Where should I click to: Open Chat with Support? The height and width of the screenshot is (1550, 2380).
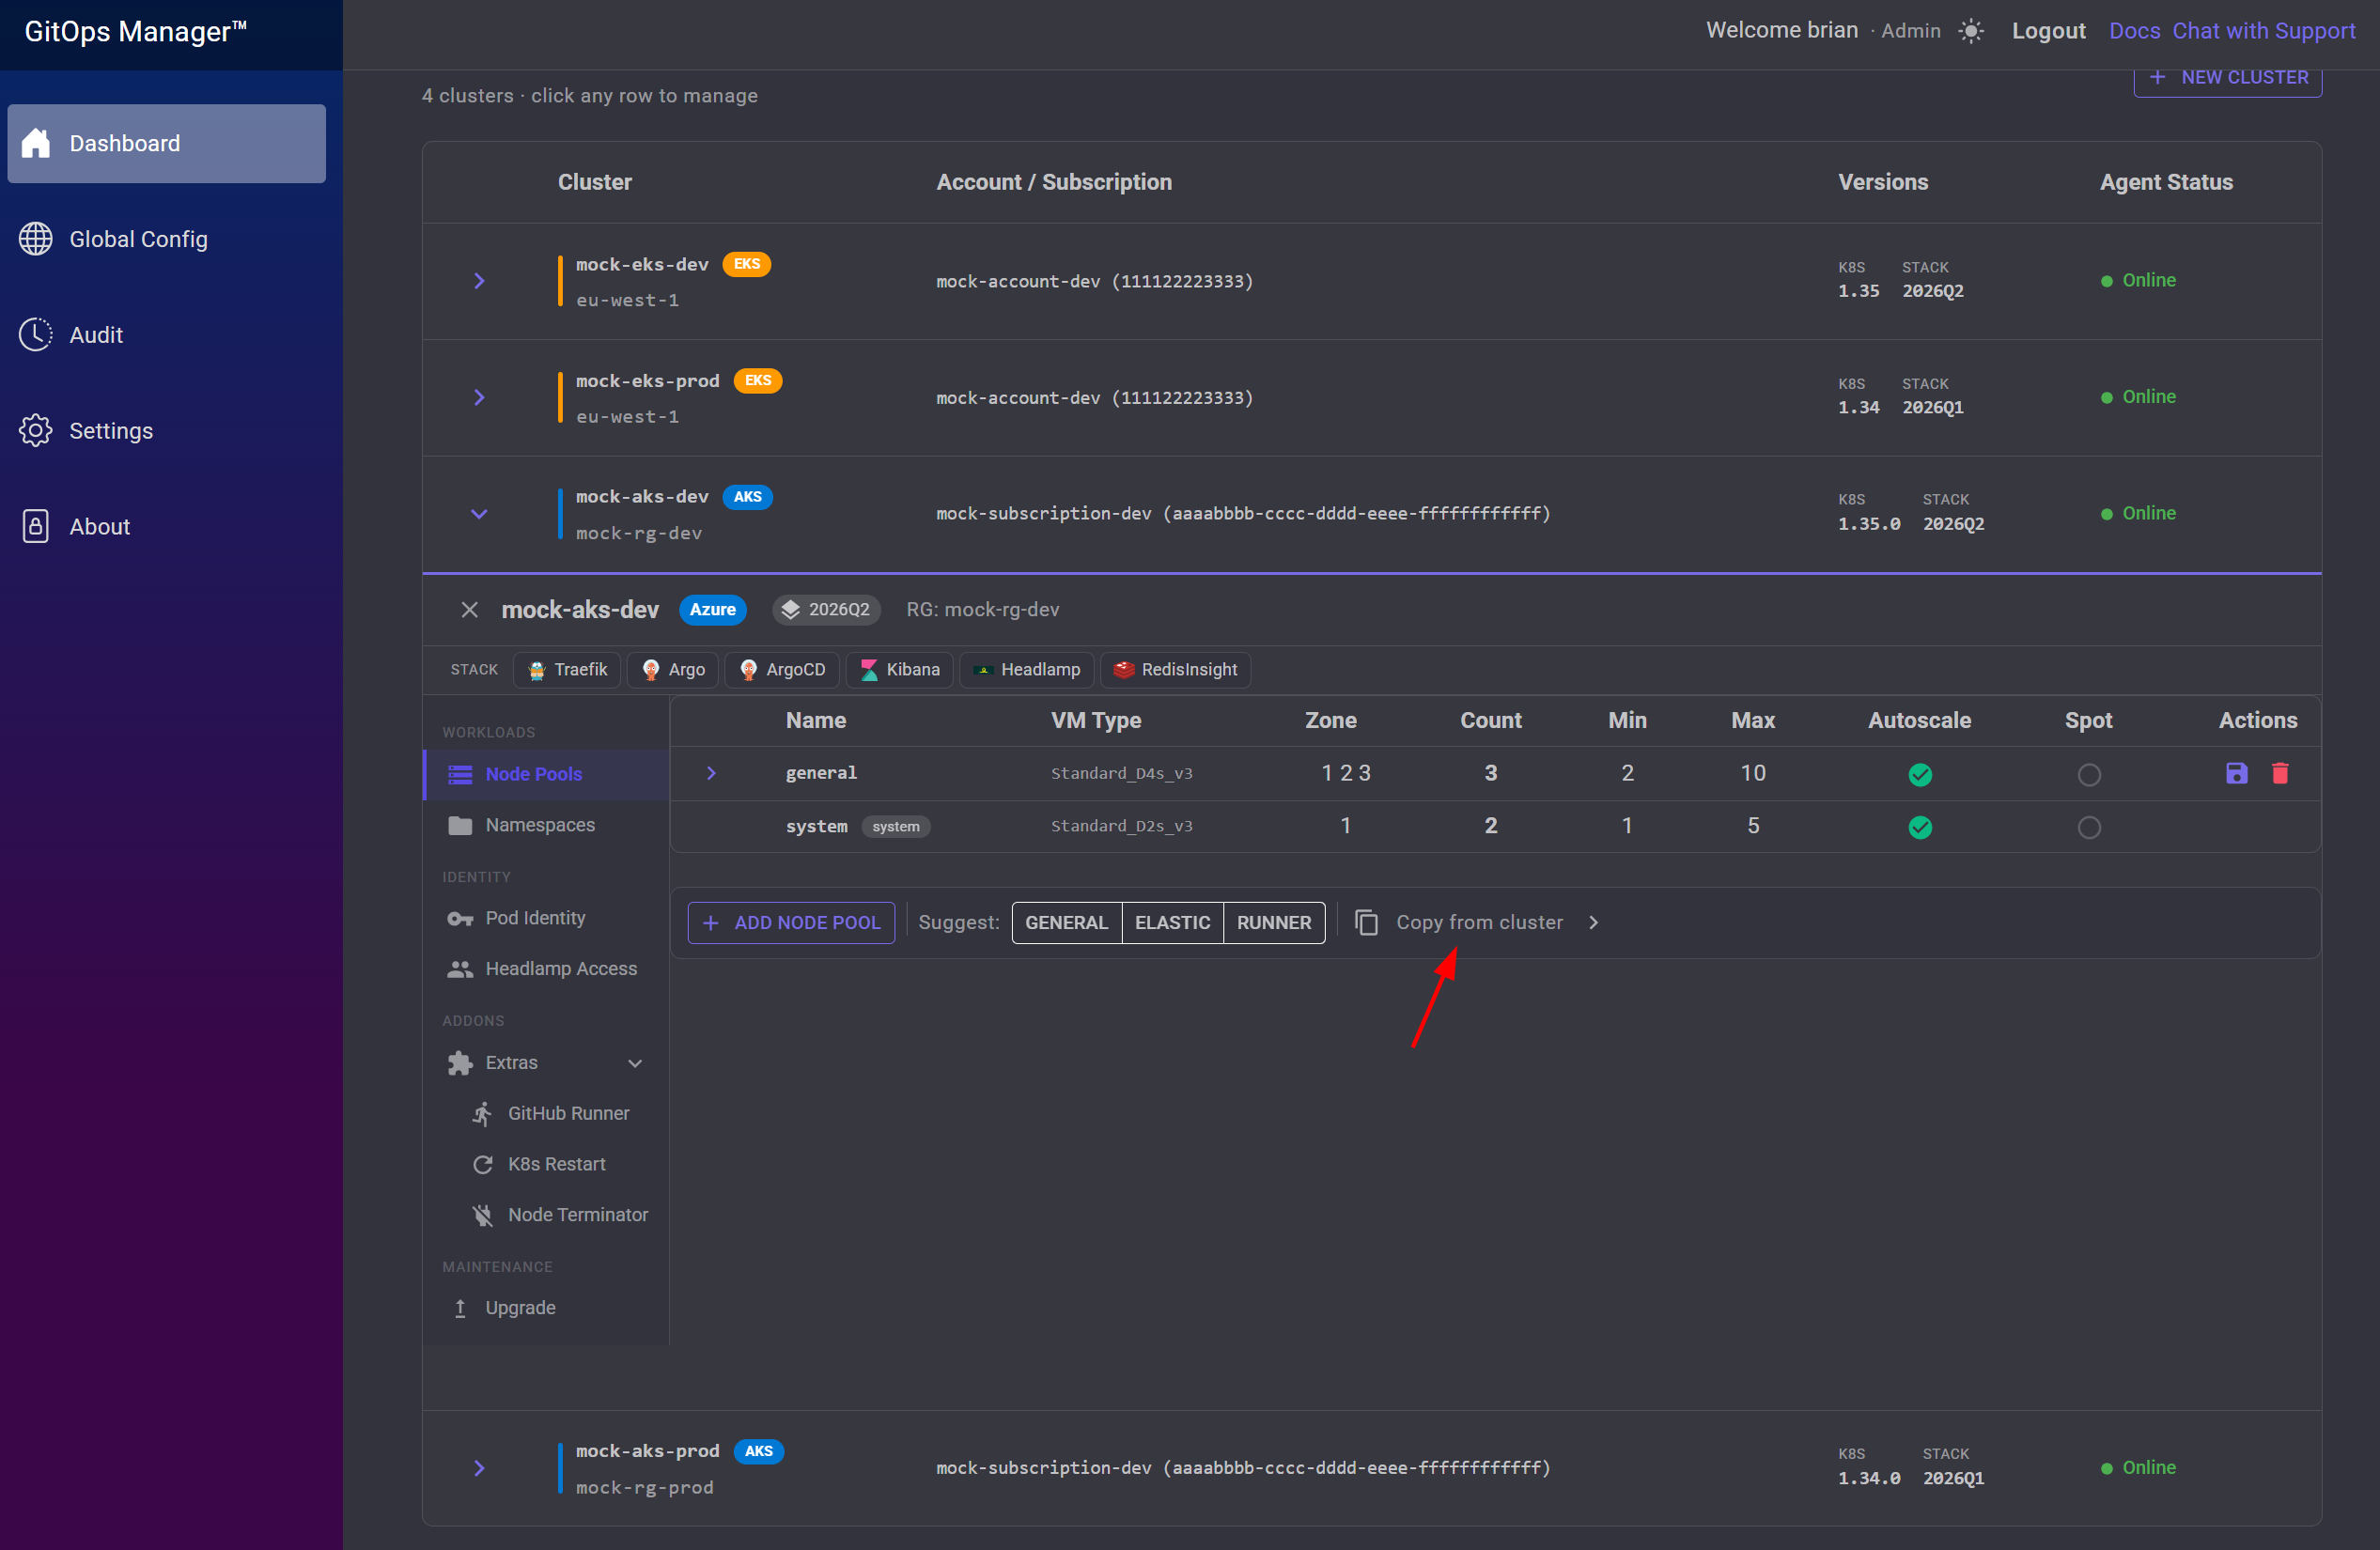coord(2263,31)
